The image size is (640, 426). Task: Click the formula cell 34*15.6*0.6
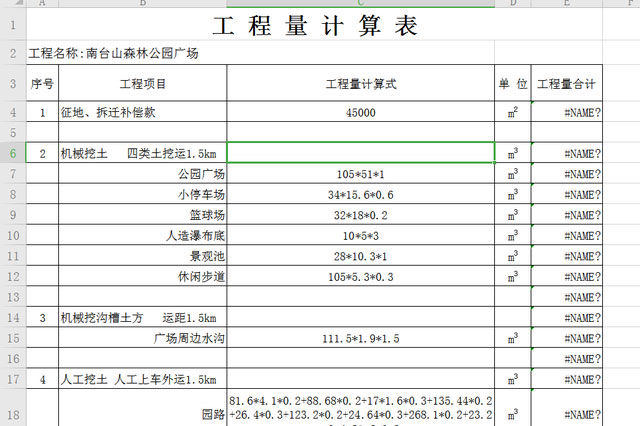(360, 194)
